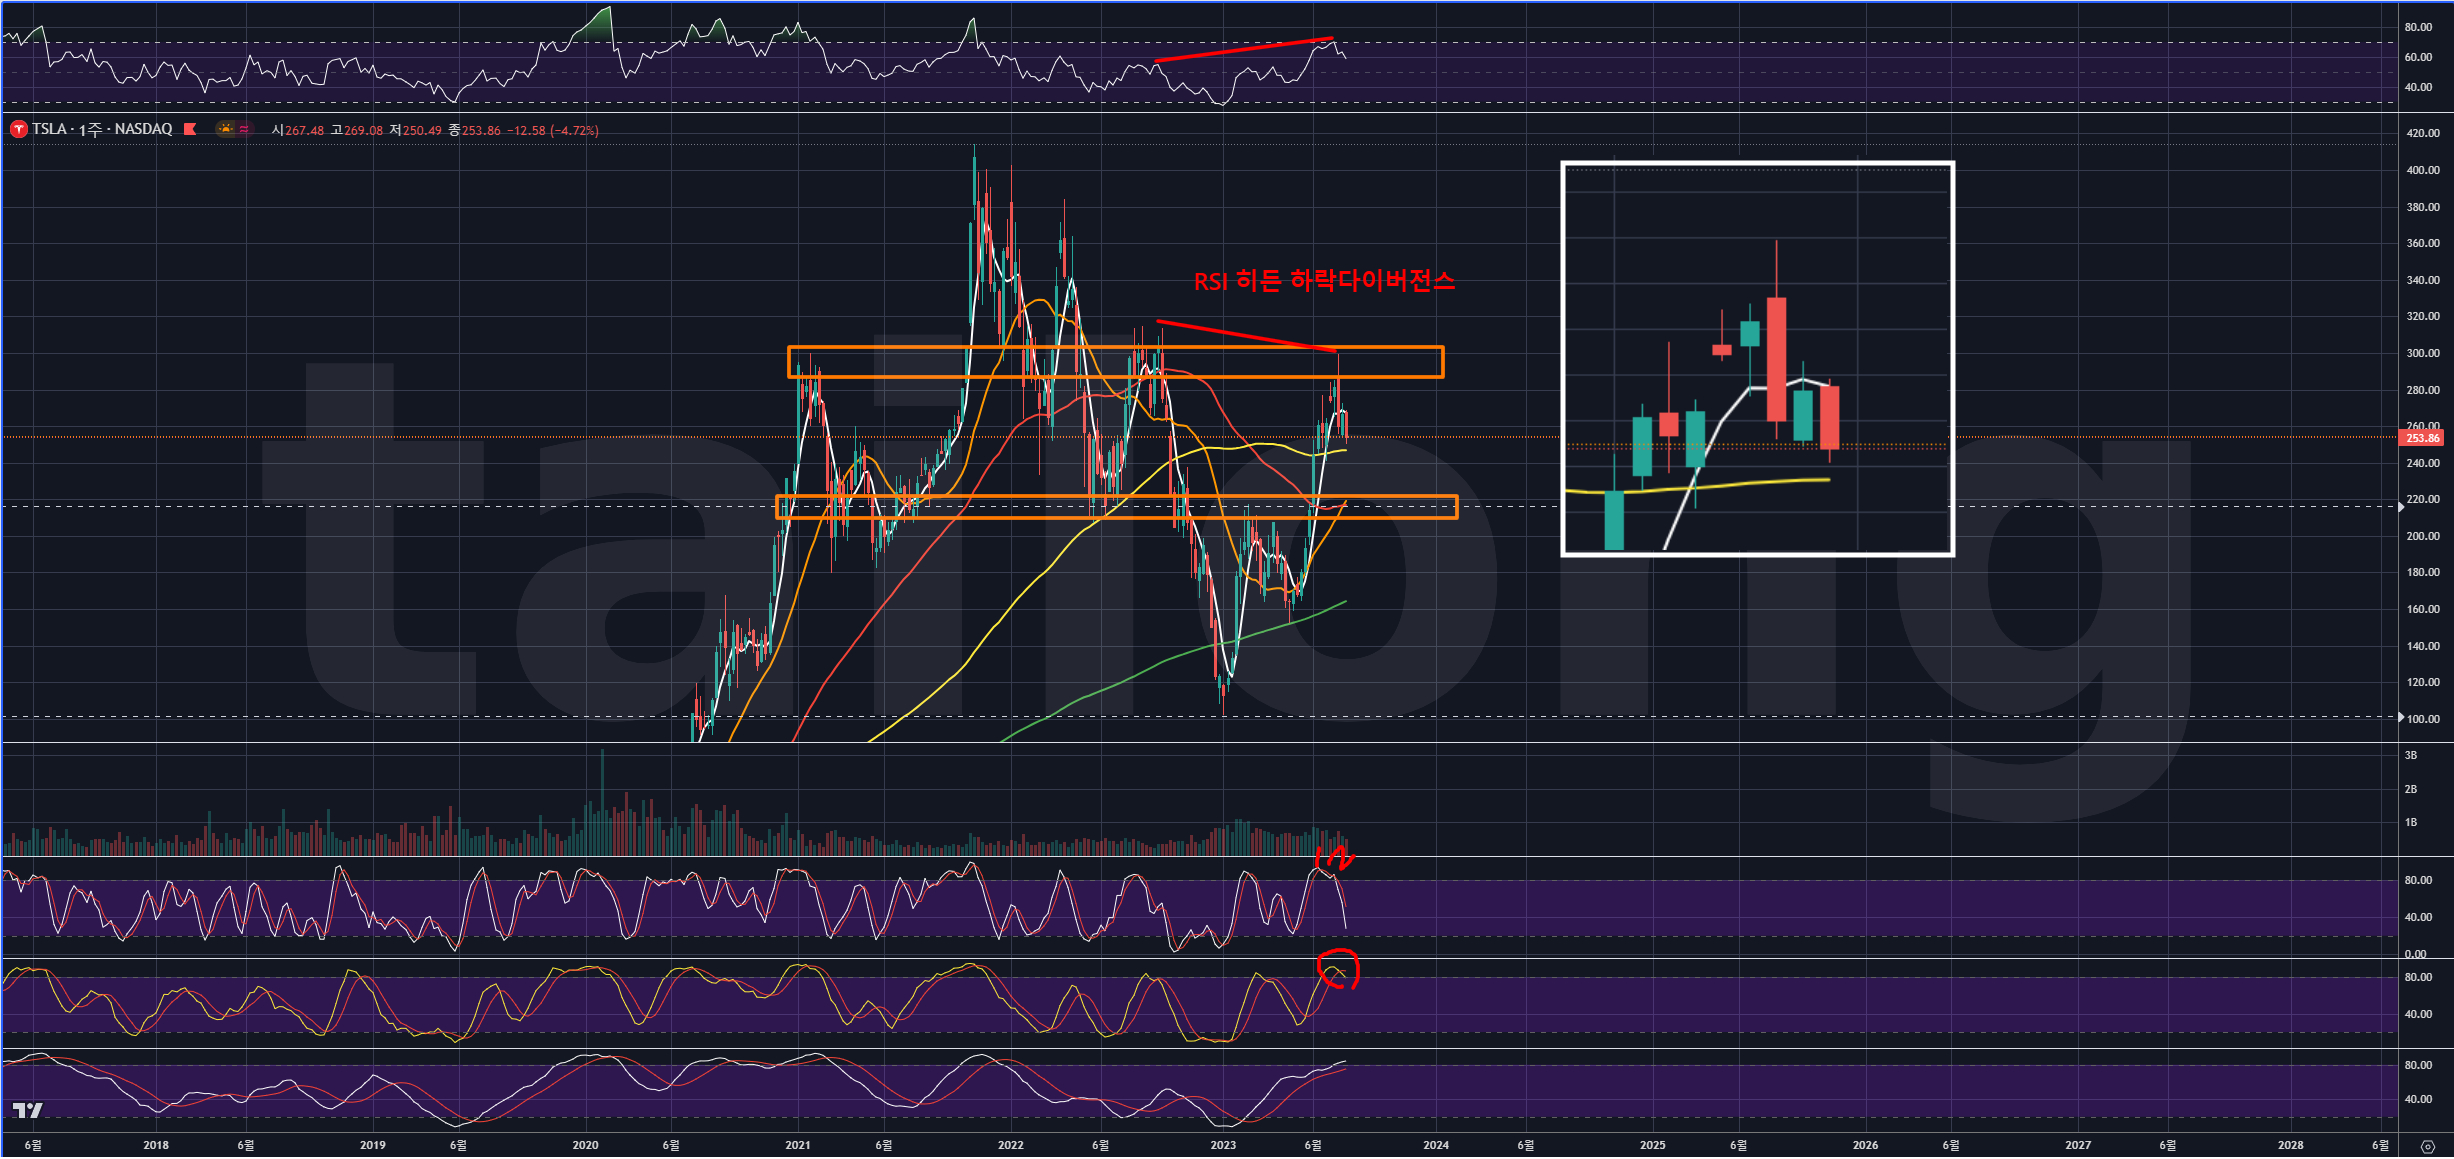Click the red 253.86 current price label
2454x1159 pixels.
click(2422, 438)
